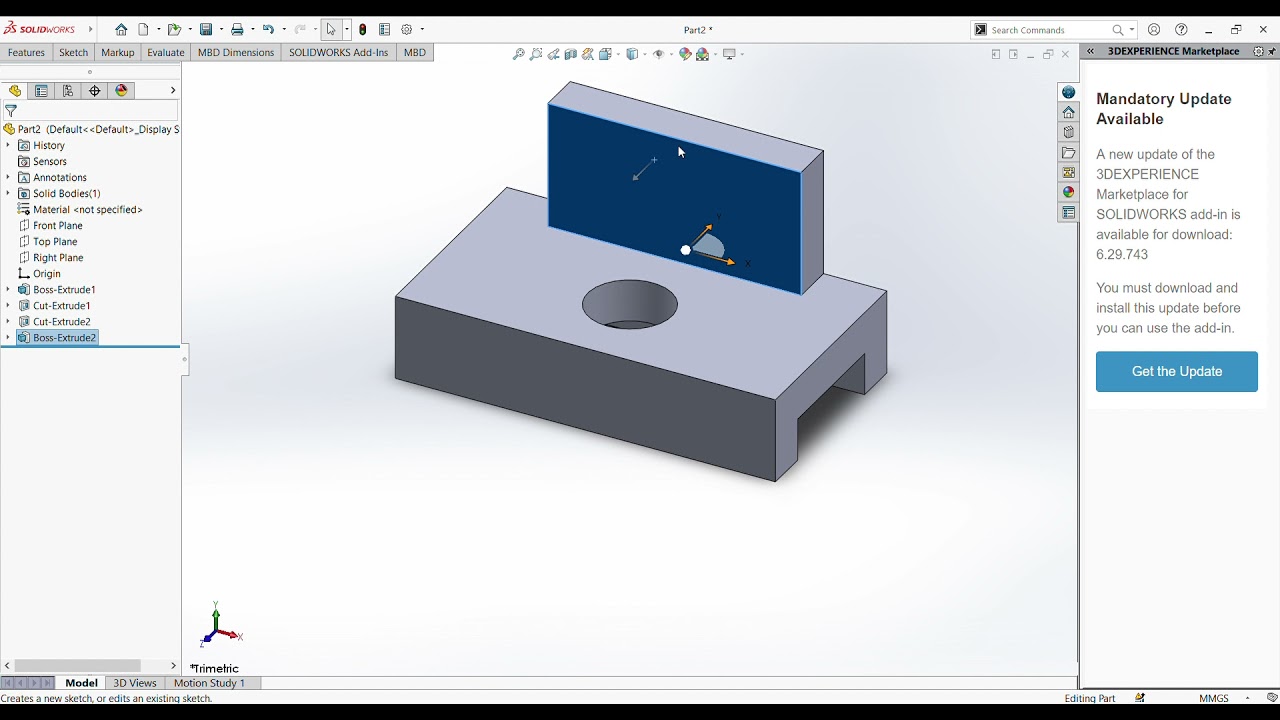Open the Sketch ribbon tab
The width and height of the screenshot is (1280, 720).
click(74, 53)
